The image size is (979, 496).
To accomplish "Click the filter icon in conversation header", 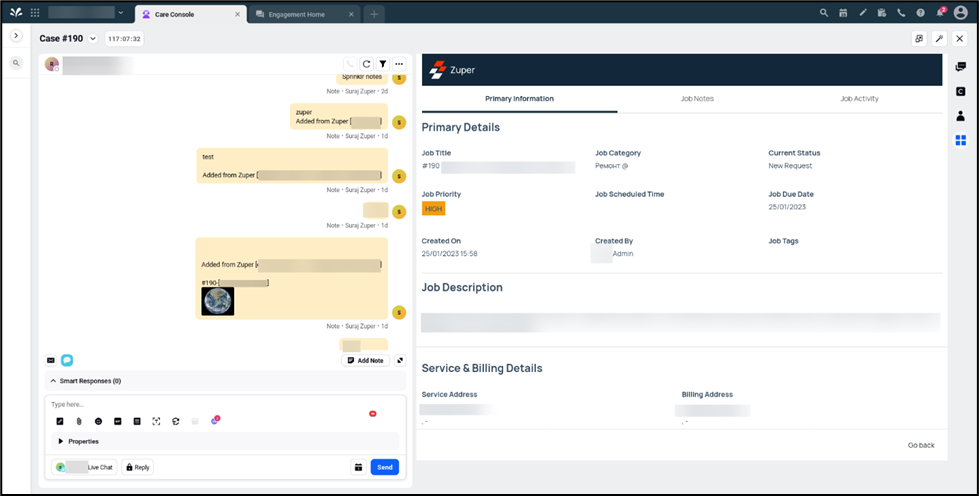I will pos(383,64).
